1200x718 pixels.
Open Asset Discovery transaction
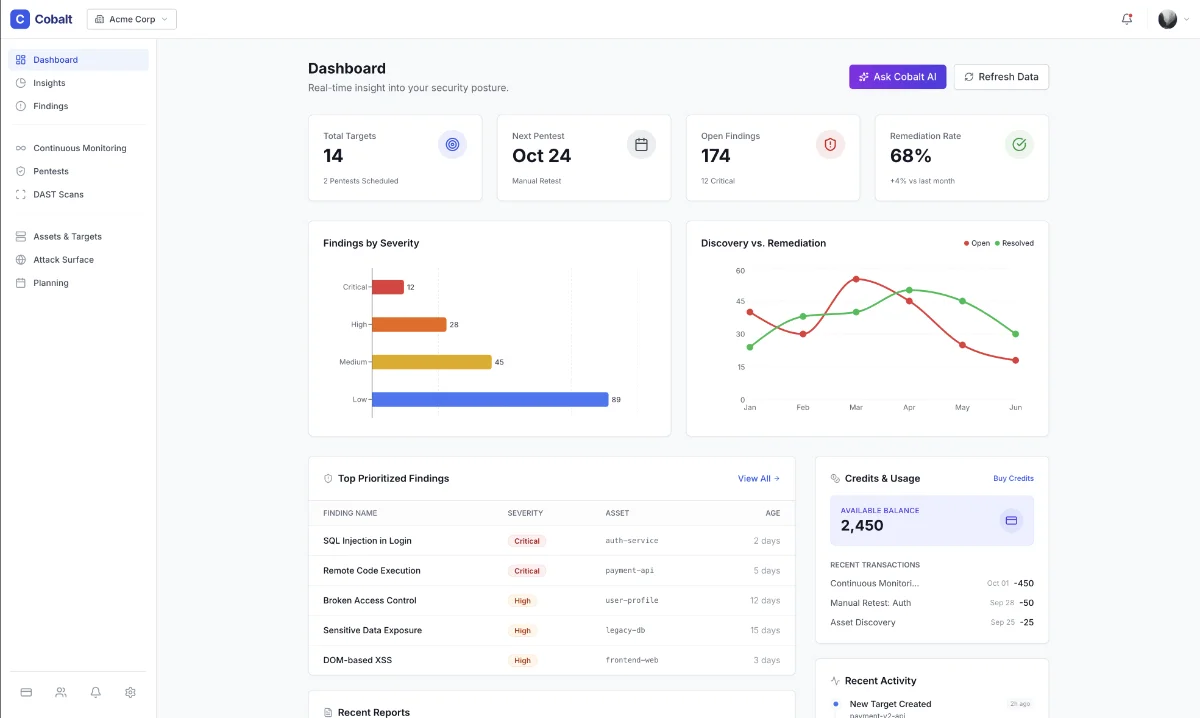(x=932, y=622)
